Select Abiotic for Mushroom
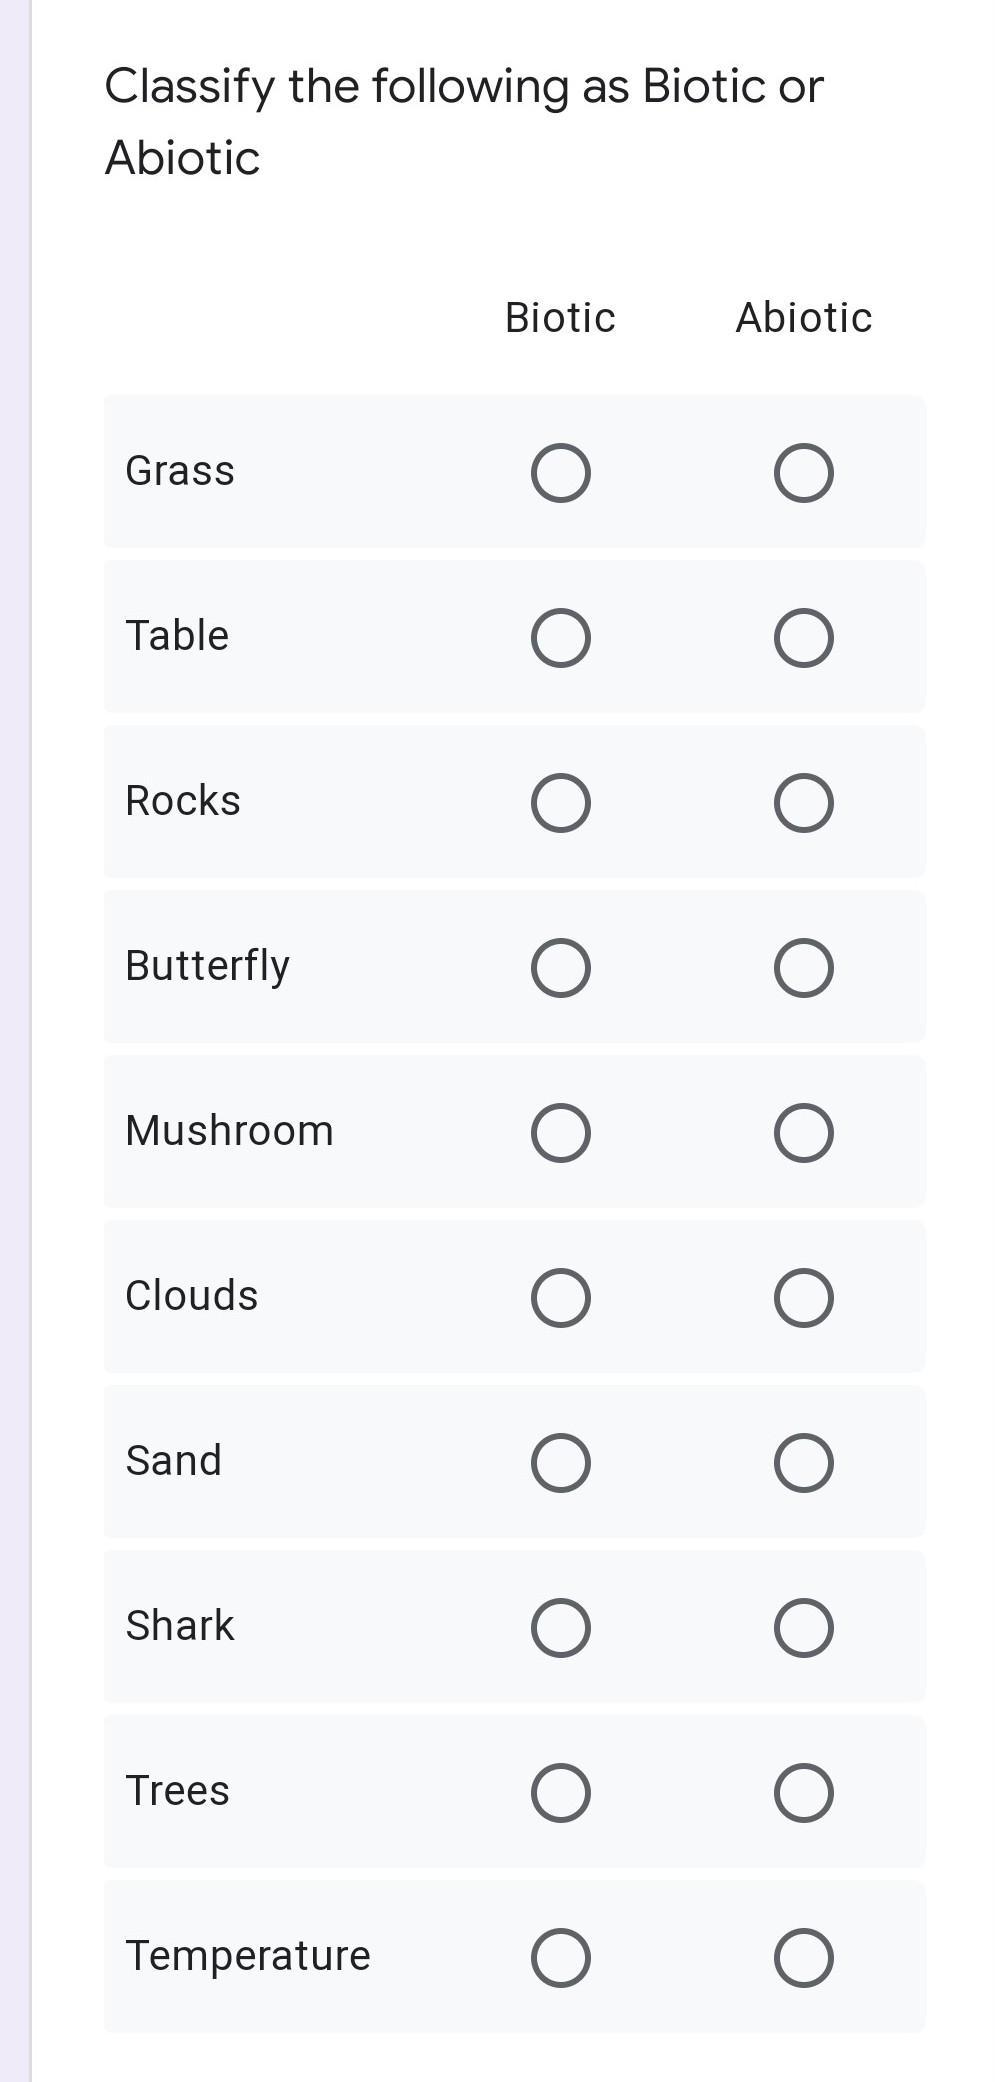 coord(803,1133)
